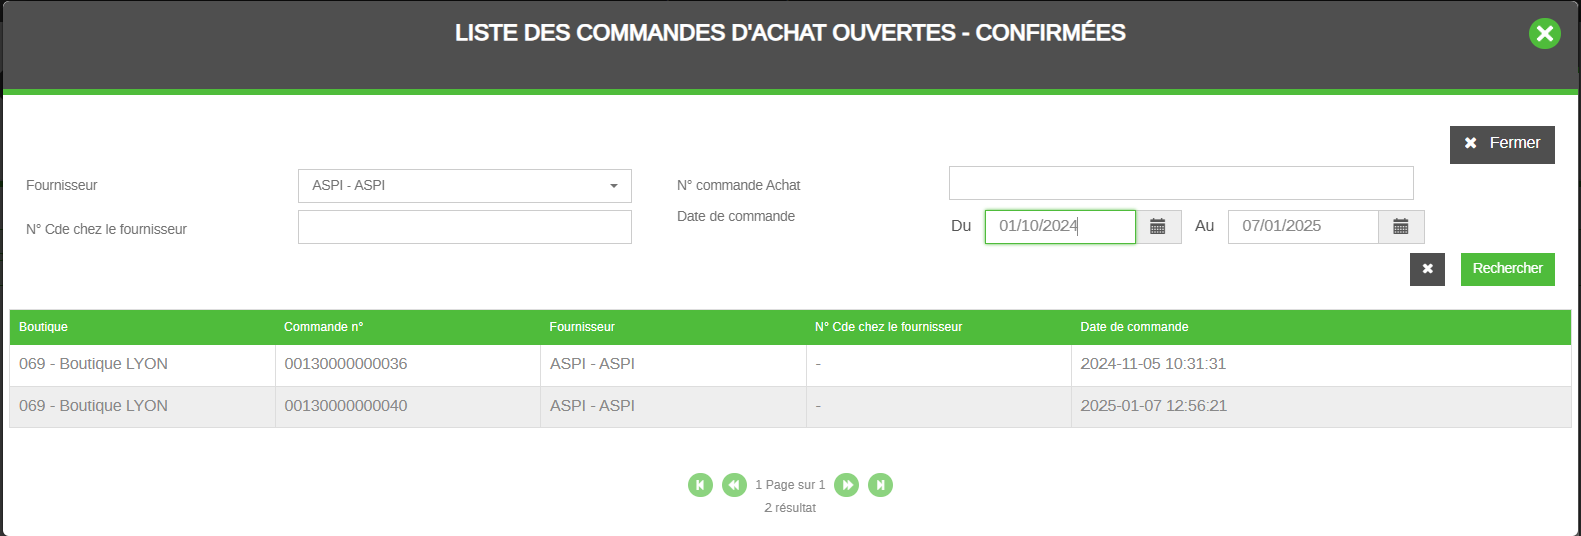This screenshot has height=536, width=1581.
Task: Select order row 00130000000036
Action: (790, 365)
